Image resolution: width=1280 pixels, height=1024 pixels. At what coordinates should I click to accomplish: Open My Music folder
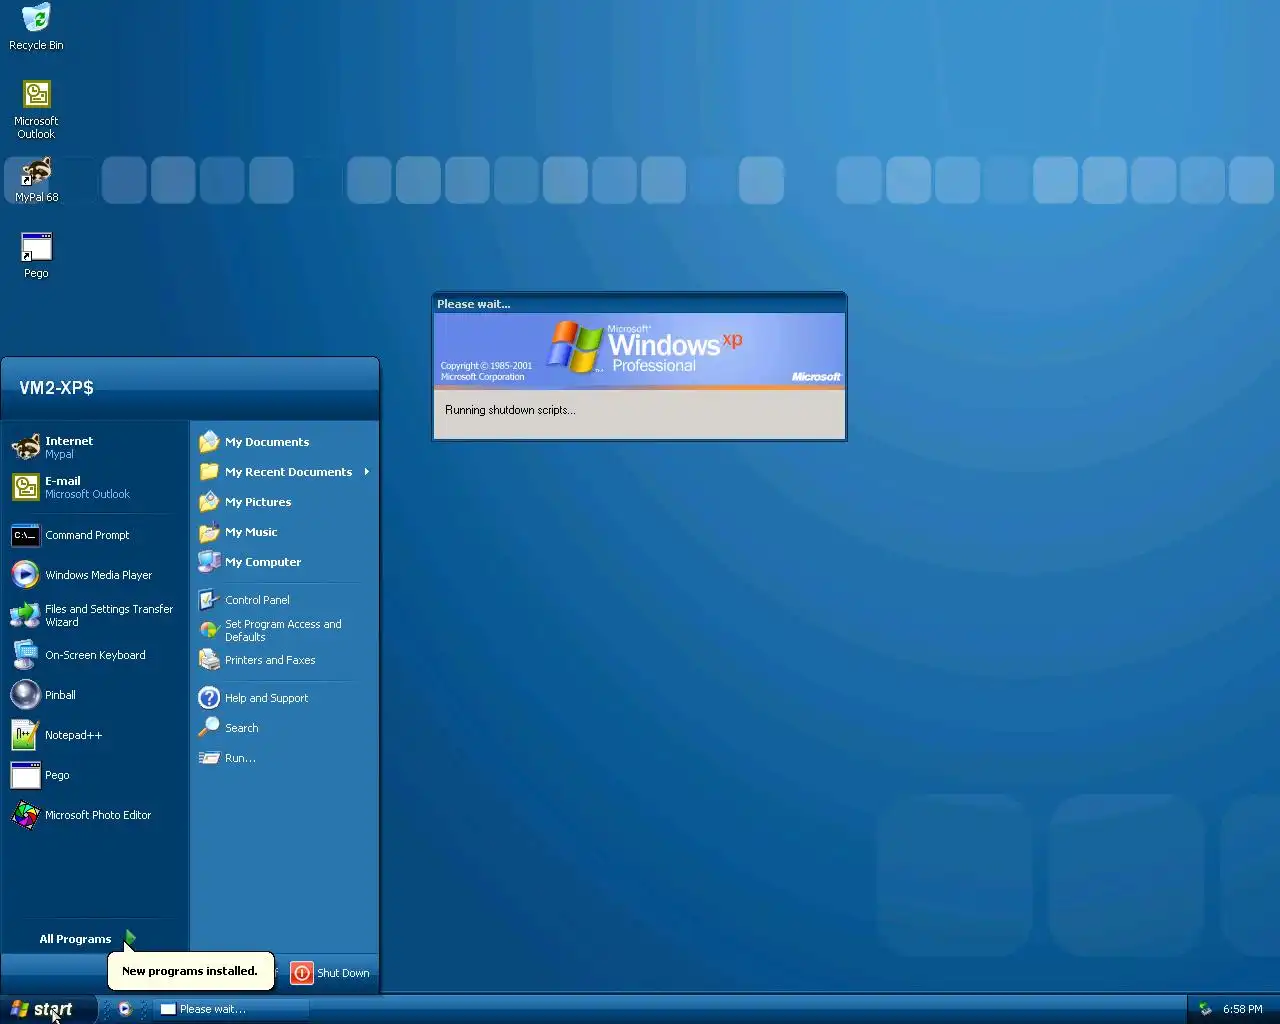(284, 532)
